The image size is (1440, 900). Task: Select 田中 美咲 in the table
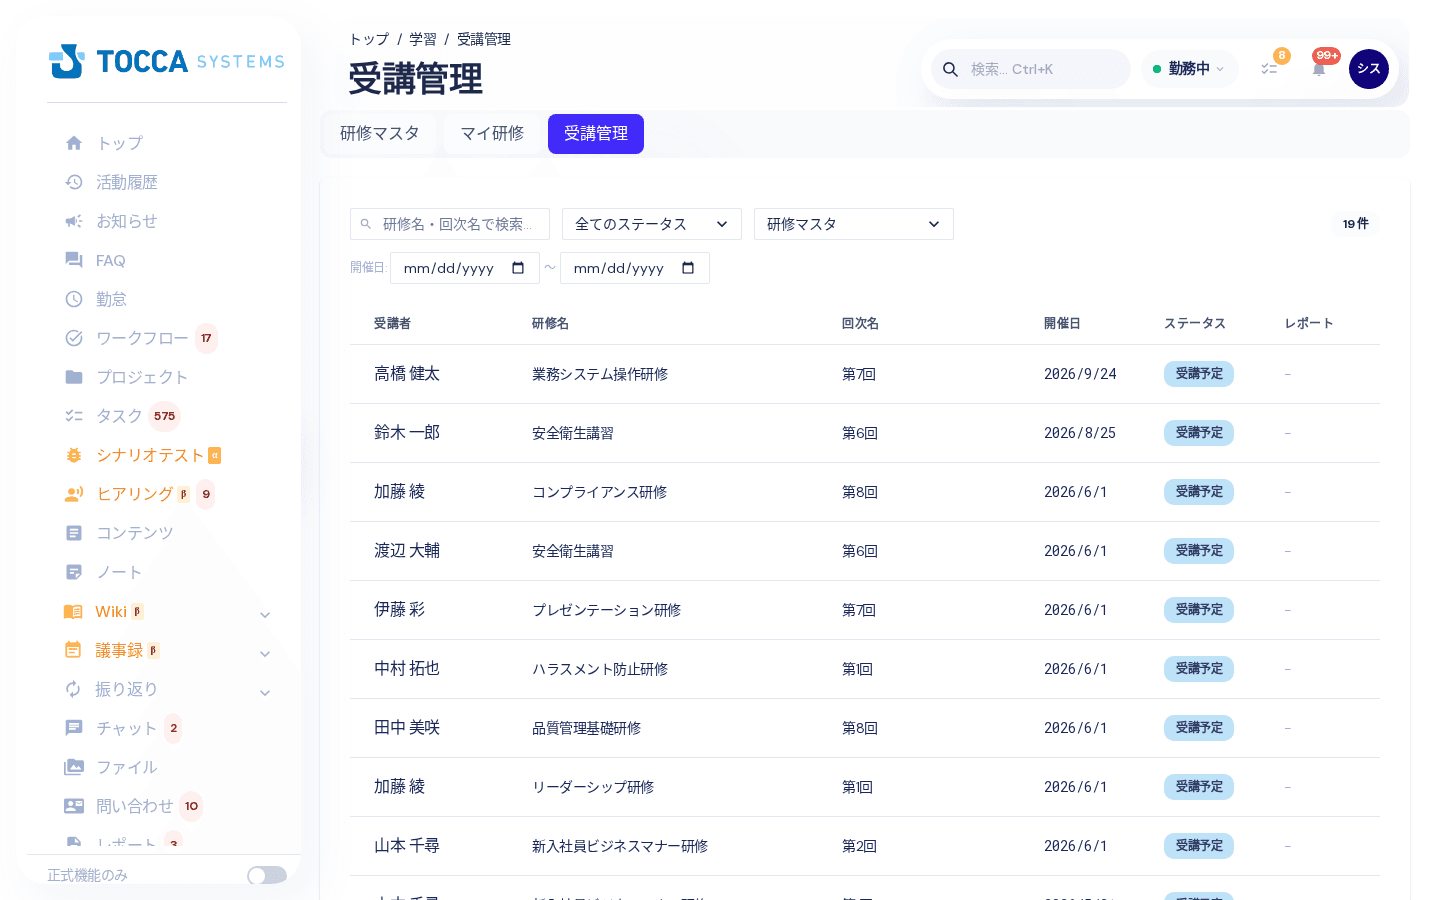[407, 728]
